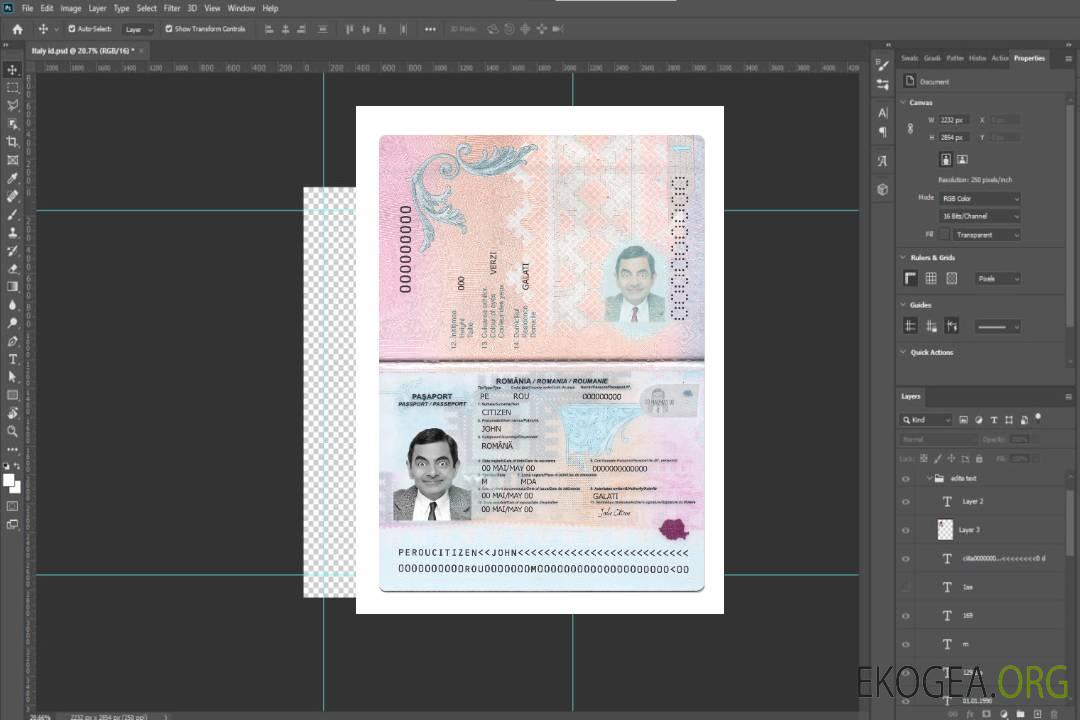Switch to the Properties tab

pos(1029,59)
